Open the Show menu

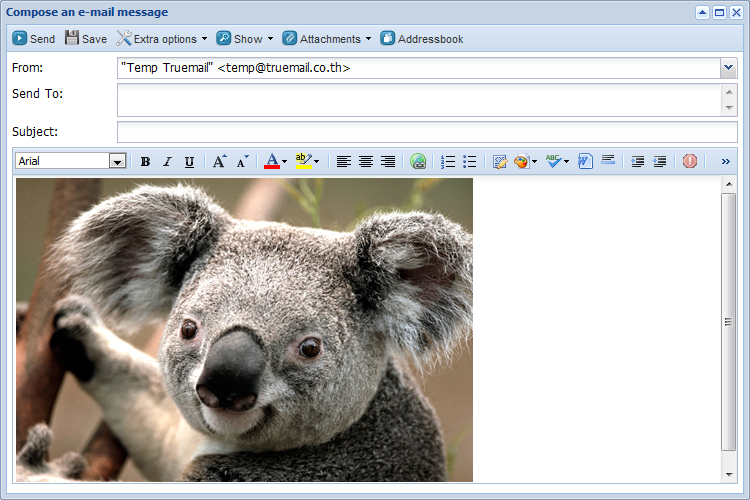click(x=244, y=39)
